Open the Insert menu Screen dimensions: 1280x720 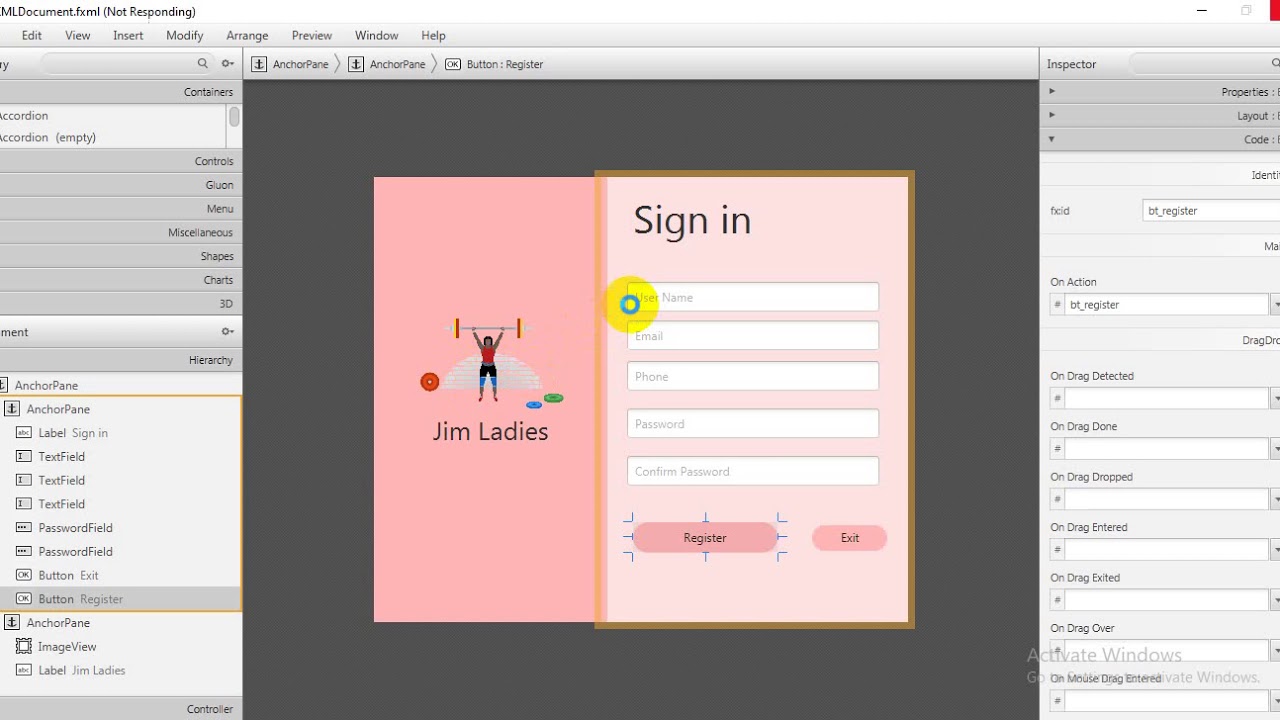pos(128,35)
